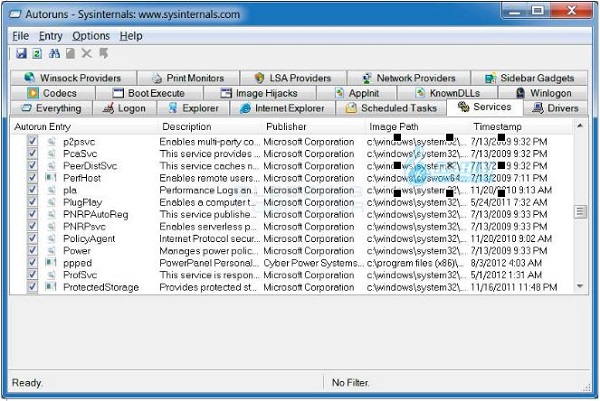Select the ProfSvc entry name
600x401 pixels.
pyautogui.click(x=80, y=275)
